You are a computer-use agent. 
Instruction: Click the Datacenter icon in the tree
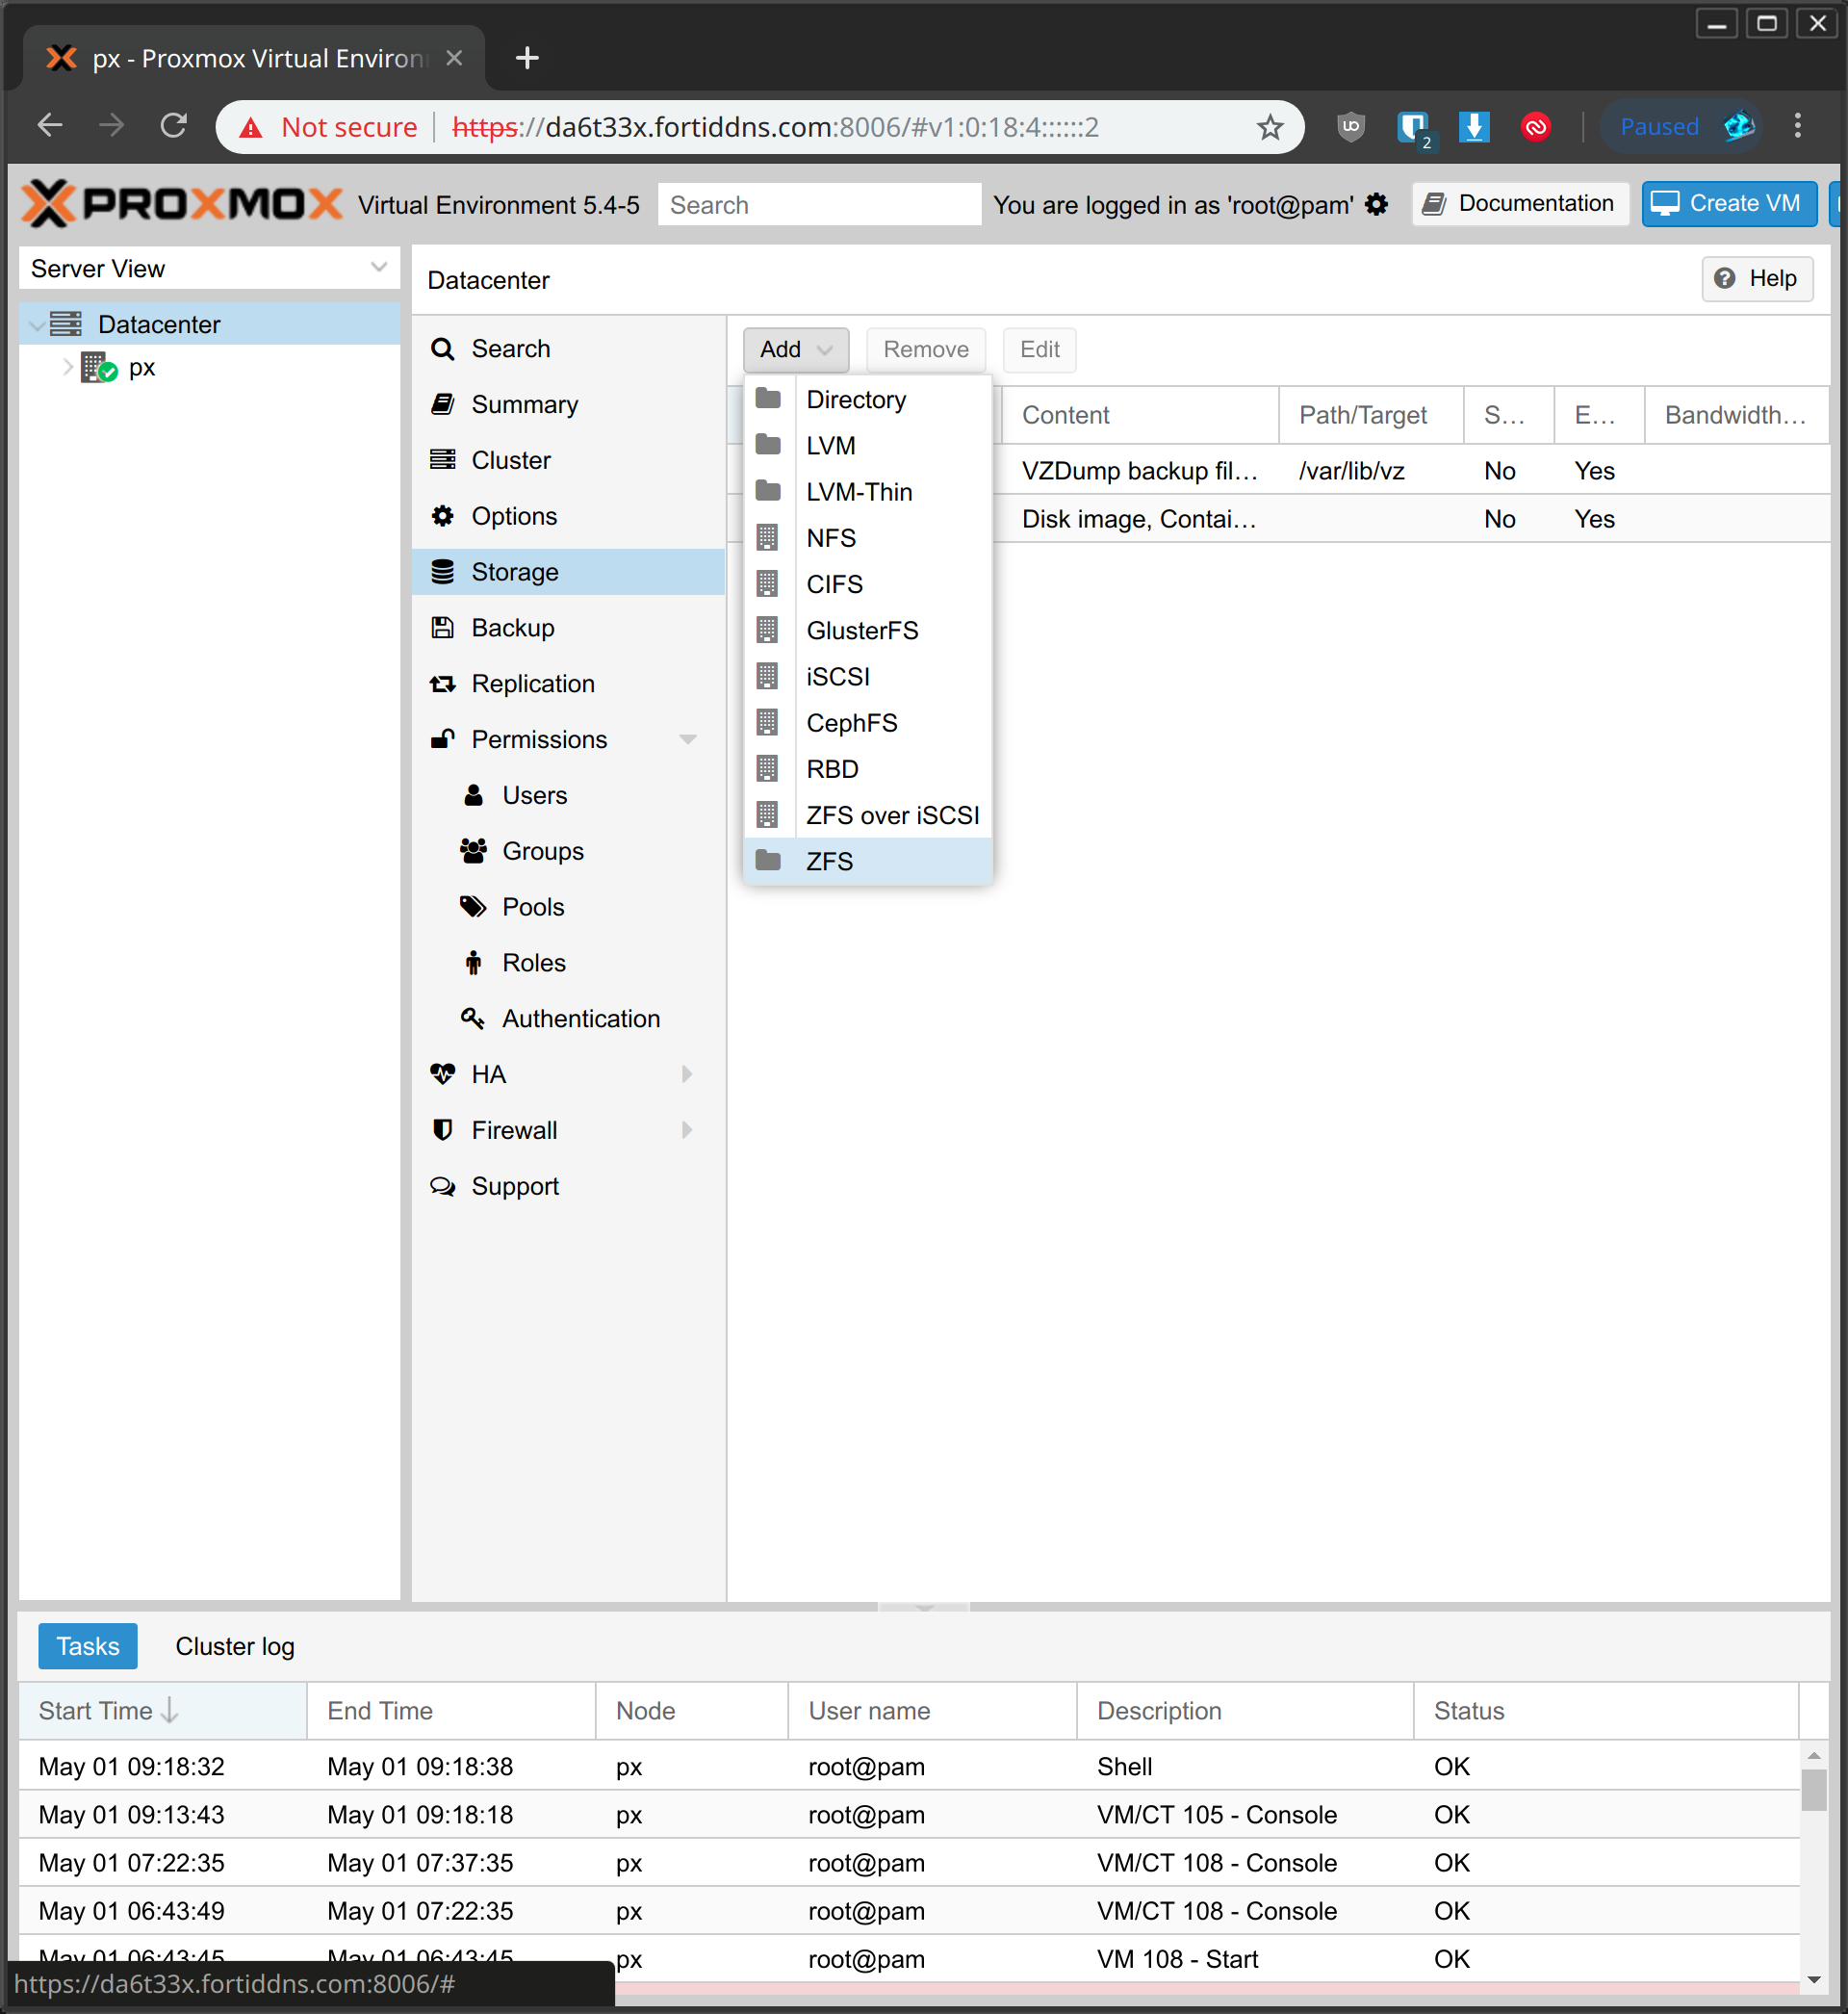click(66, 324)
